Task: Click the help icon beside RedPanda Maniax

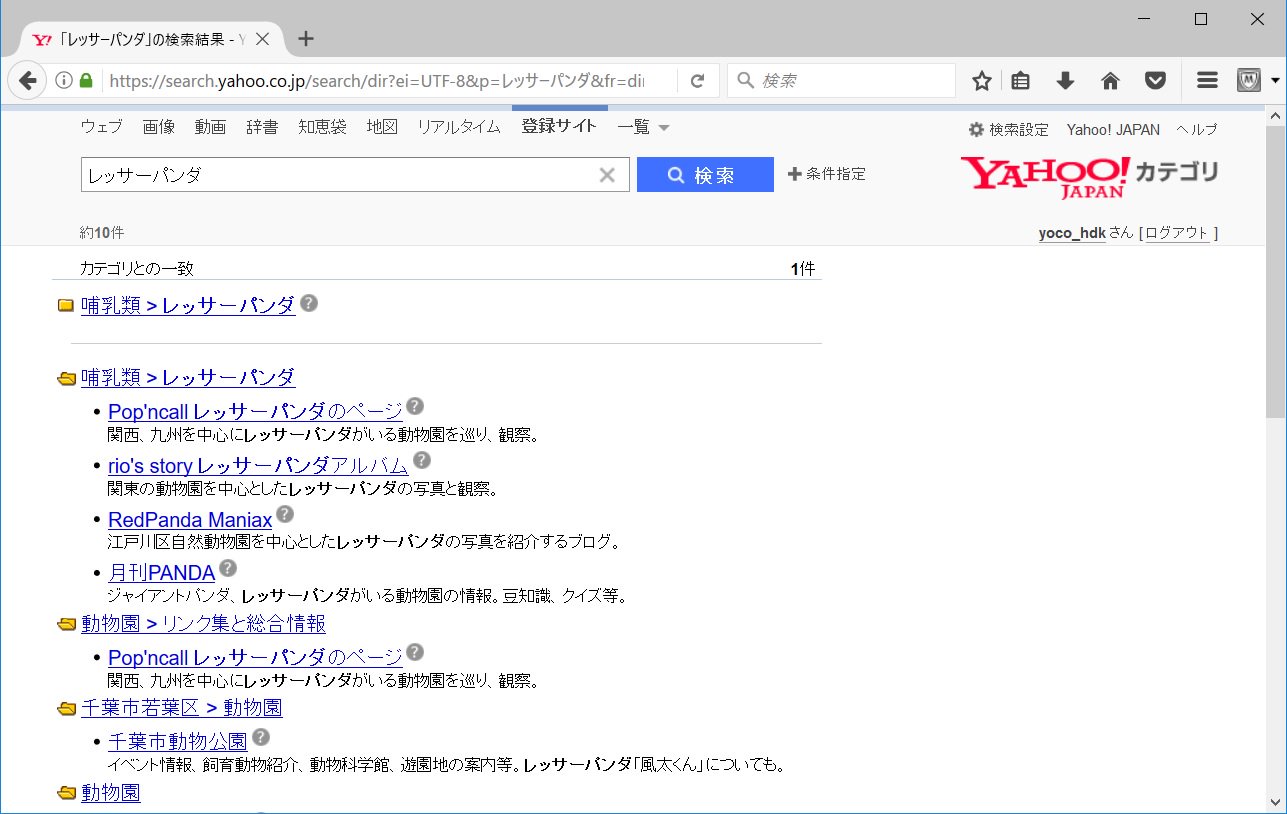Action: (285, 514)
